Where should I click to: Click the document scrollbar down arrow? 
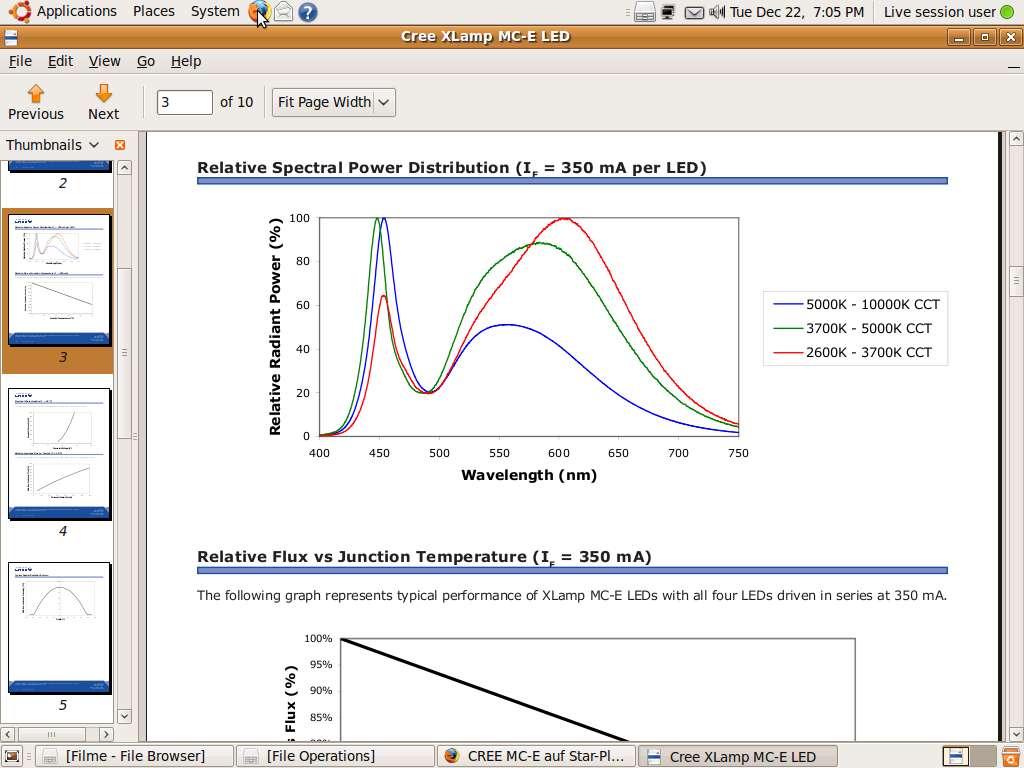tap(1016, 734)
